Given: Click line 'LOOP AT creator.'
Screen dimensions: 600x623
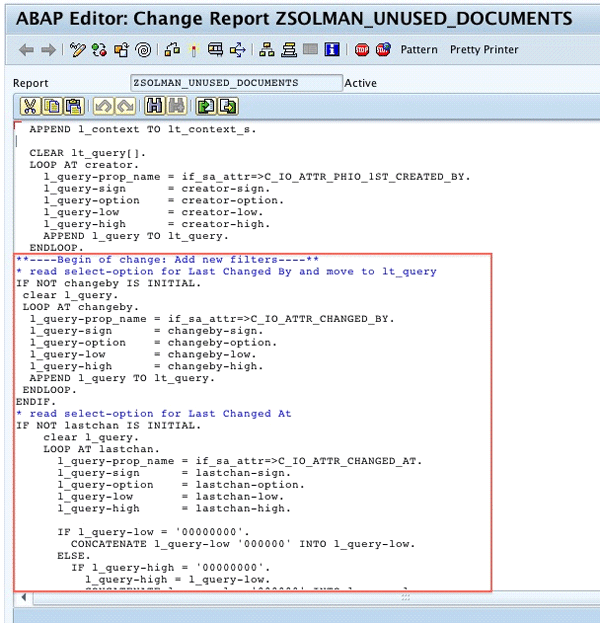Looking at the screenshot, I should [x=84, y=165].
